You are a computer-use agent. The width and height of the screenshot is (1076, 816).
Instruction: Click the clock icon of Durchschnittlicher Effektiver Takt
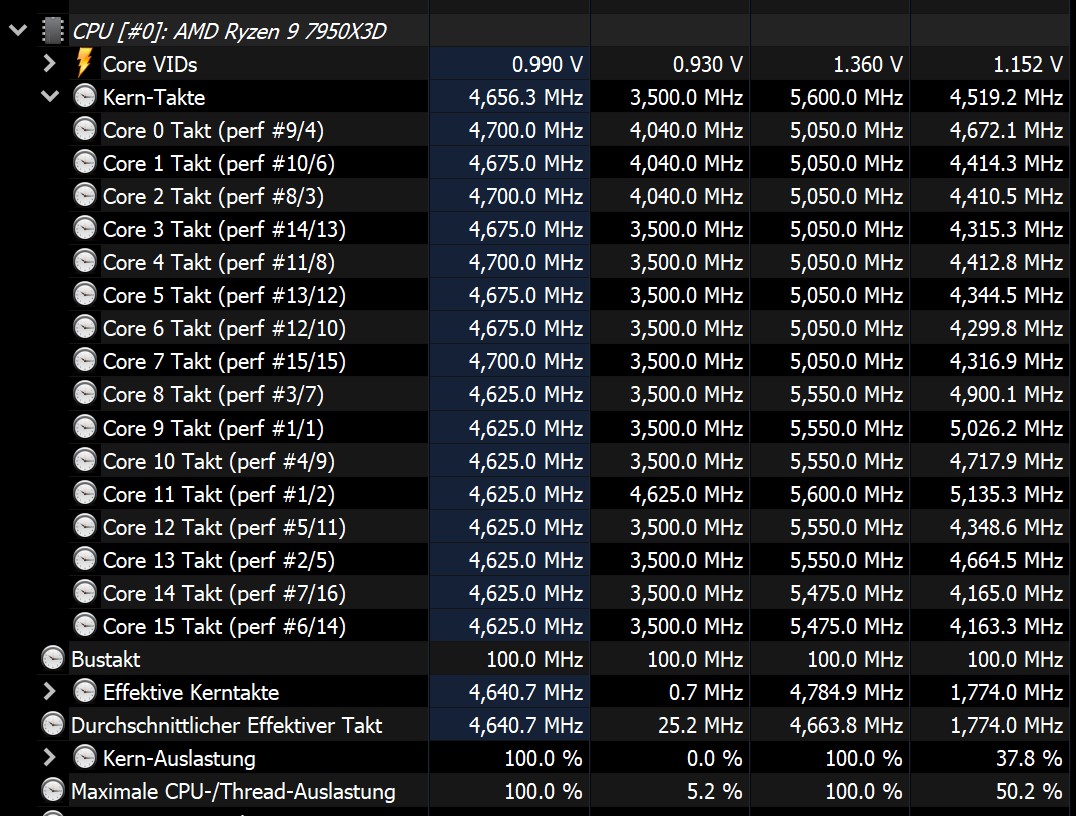53,724
